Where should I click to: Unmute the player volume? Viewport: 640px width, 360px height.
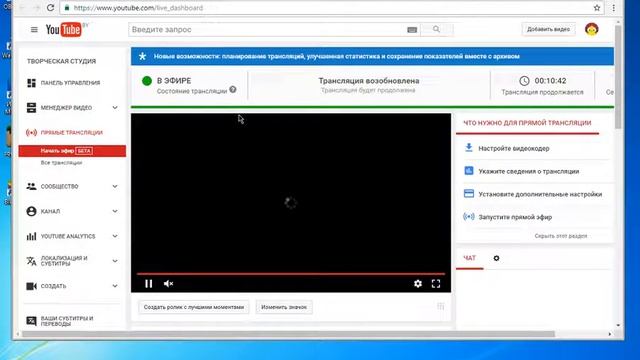[x=168, y=284]
